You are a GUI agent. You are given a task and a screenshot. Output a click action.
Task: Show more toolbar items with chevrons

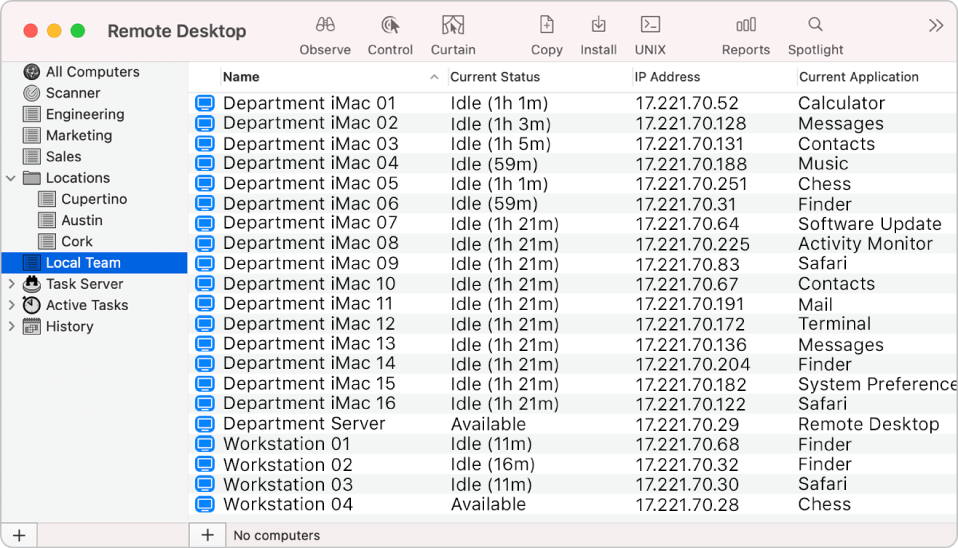coord(935,26)
